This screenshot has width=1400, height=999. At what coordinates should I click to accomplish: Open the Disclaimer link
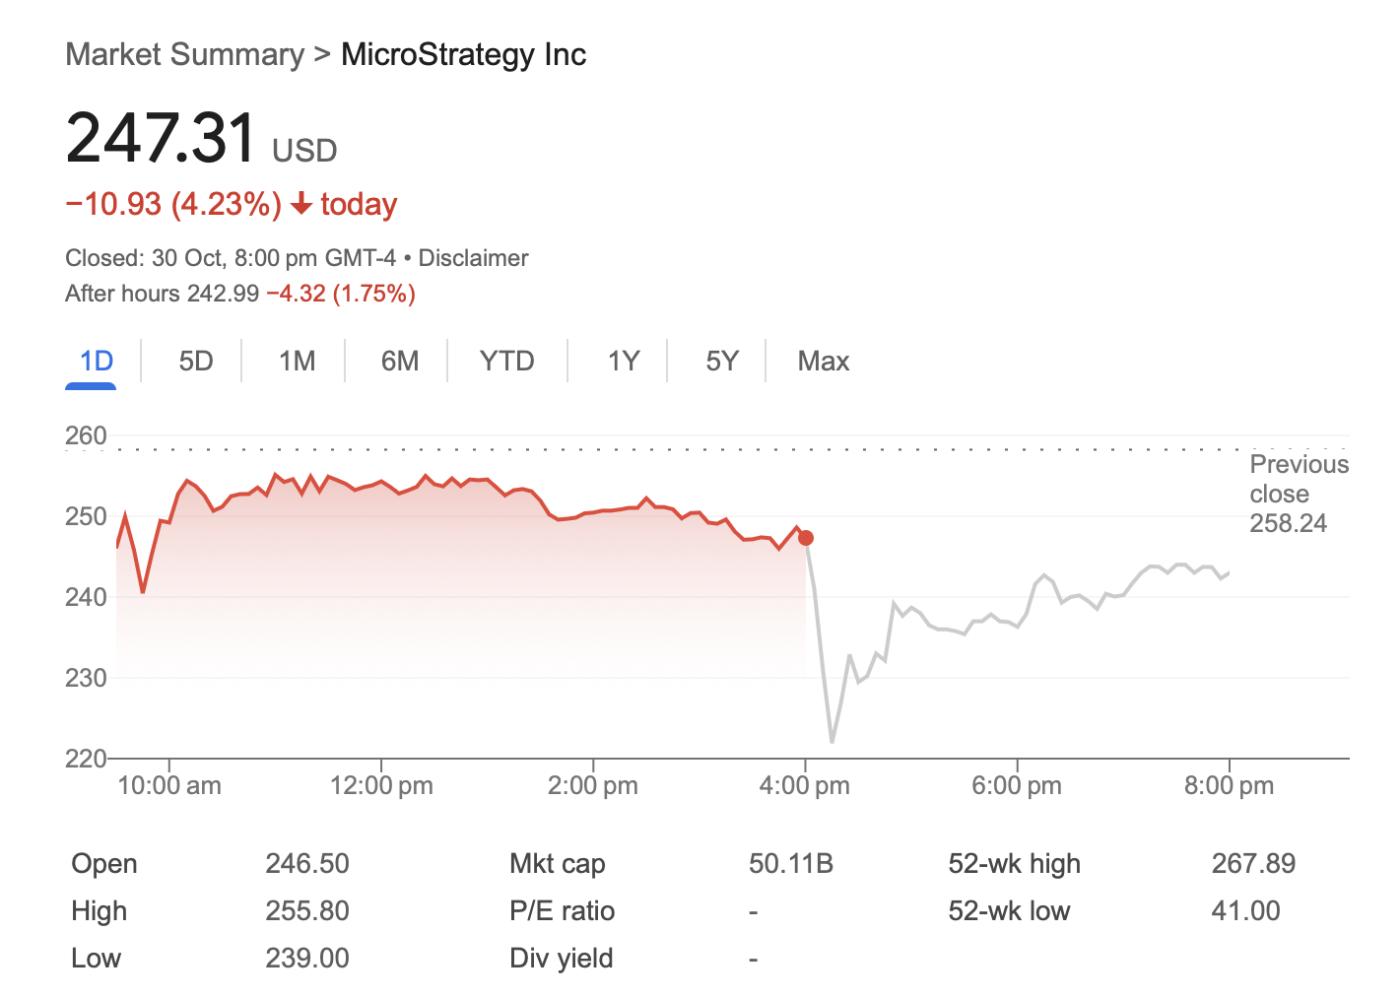point(473,258)
